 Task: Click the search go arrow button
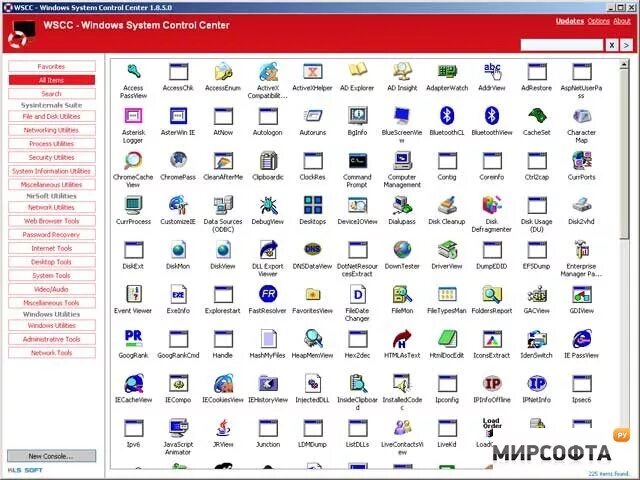(x=627, y=45)
